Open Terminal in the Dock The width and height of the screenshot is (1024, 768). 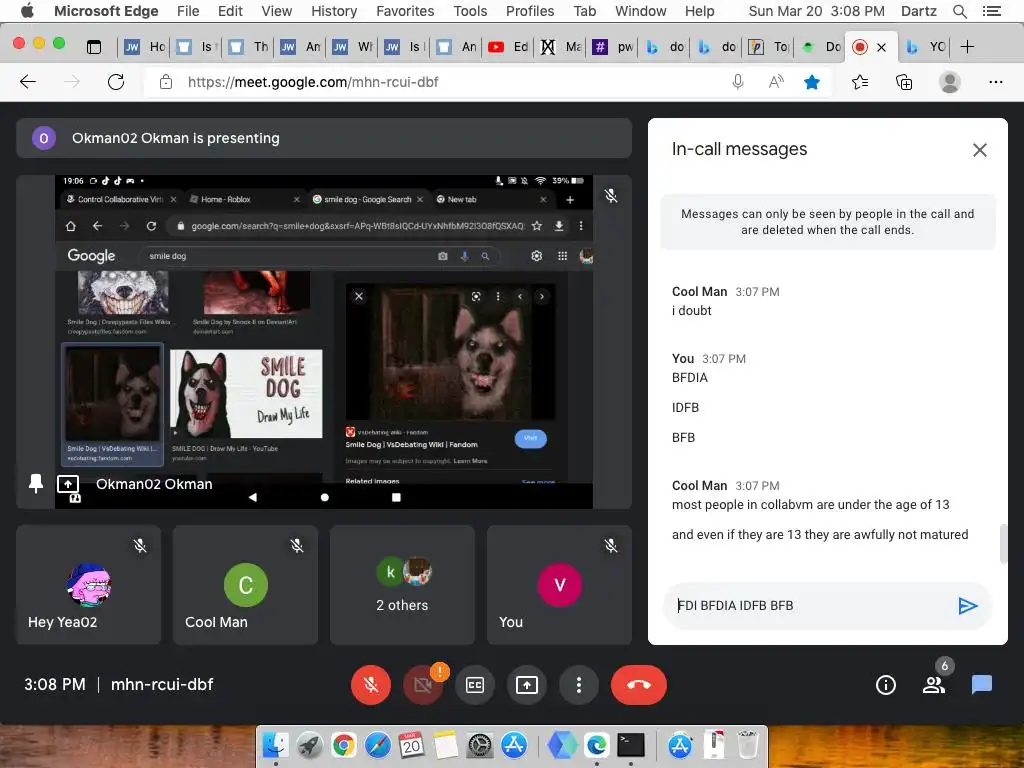click(x=631, y=745)
